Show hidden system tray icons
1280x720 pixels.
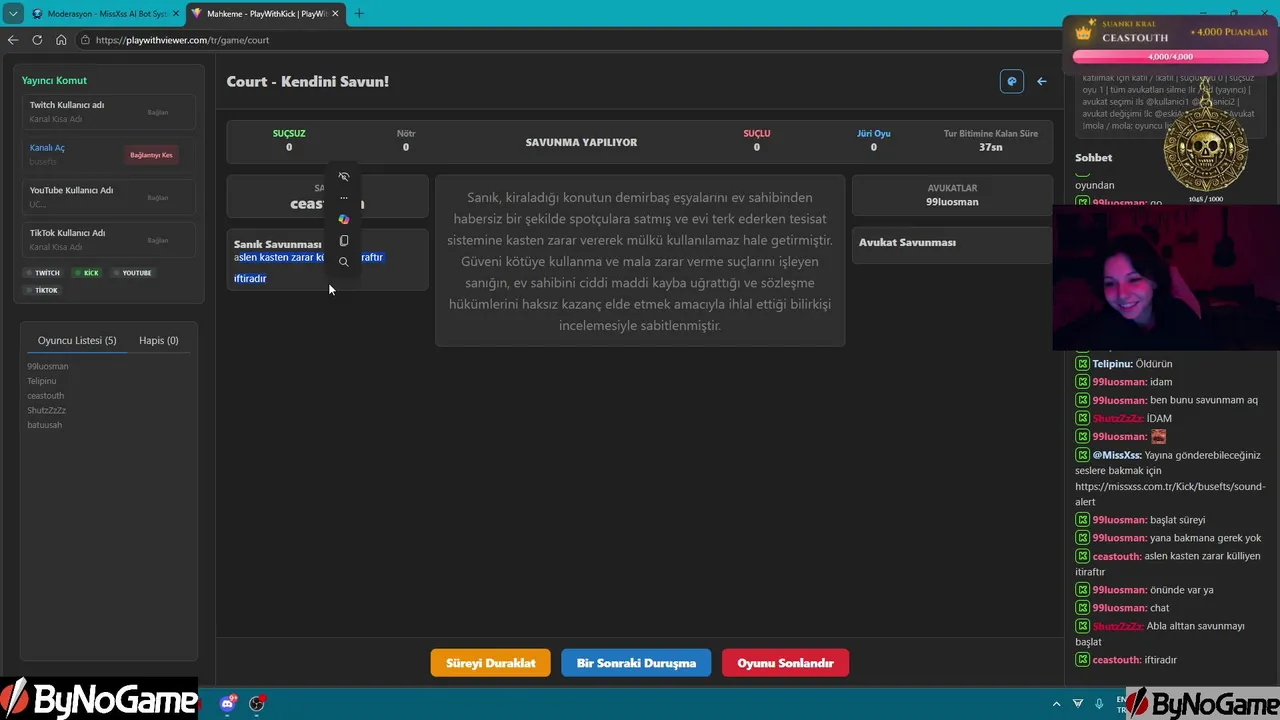pos(1056,703)
